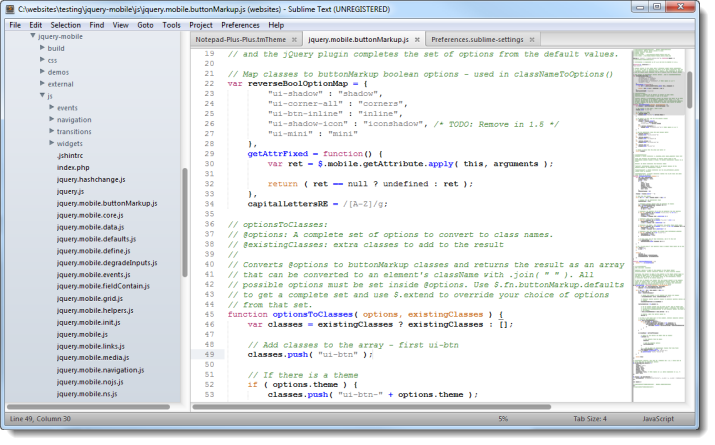Click 'Line 49, Column 30' status text
Viewport: 715px width, 445px height.
click(x=40, y=419)
